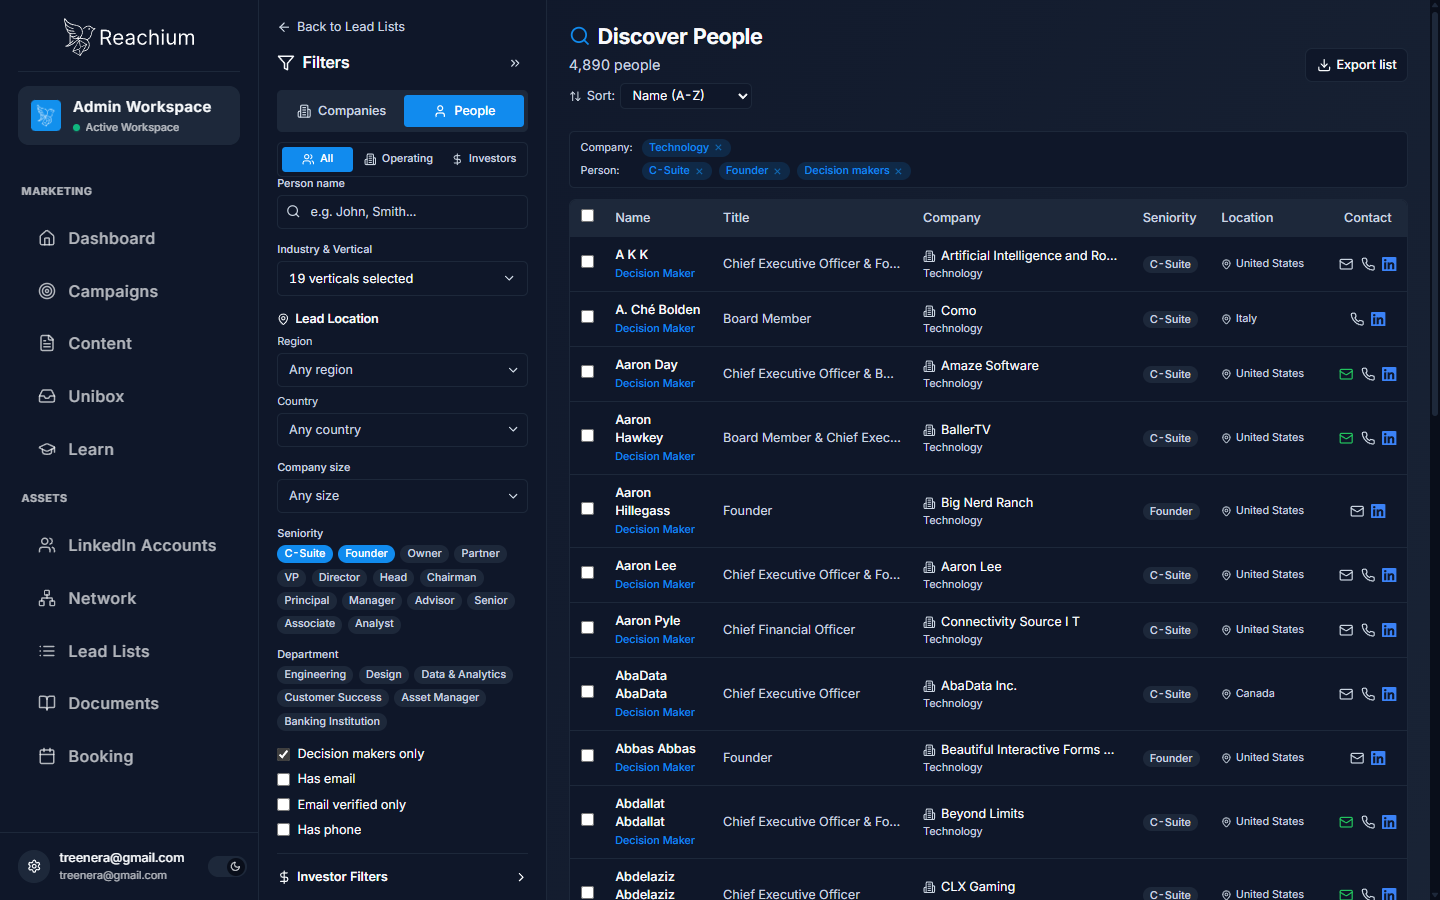This screenshot has width=1440, height=900.
Task: Toggle the Director seniority chip
Action: pos(339,578)
